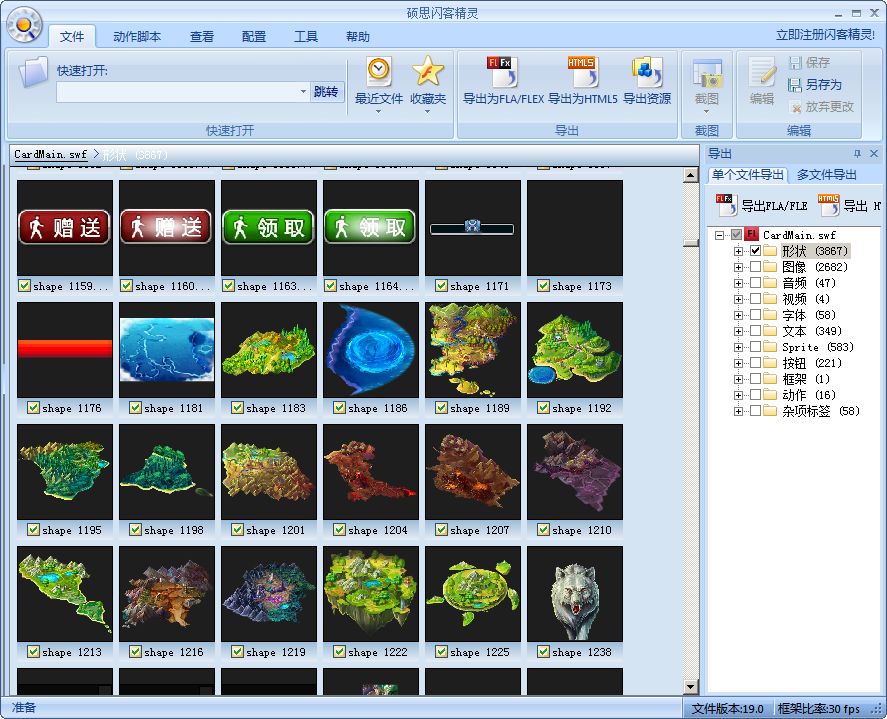Click Export to FLA/FLEX ribbon icon
The width and height of the screenshot is (887, 719).
point(503,71)
